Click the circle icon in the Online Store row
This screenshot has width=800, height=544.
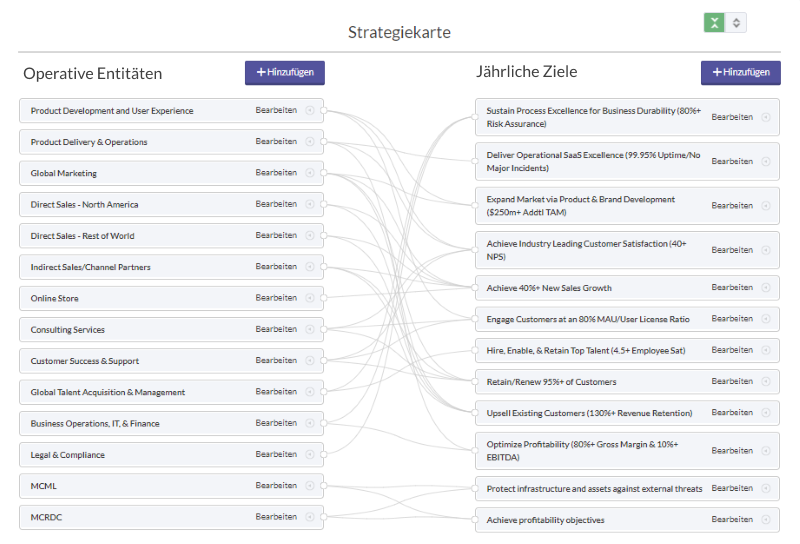click(x=310, y=298)
